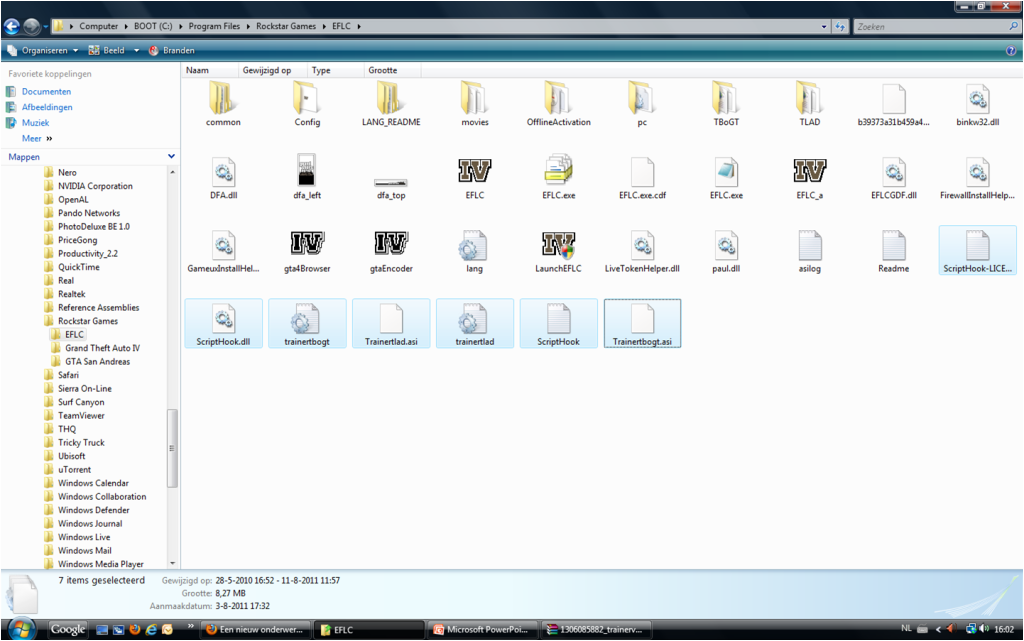Click the Branden toolbar button
This screenshot has width=1024, height=641.
(x=172, y=50)
